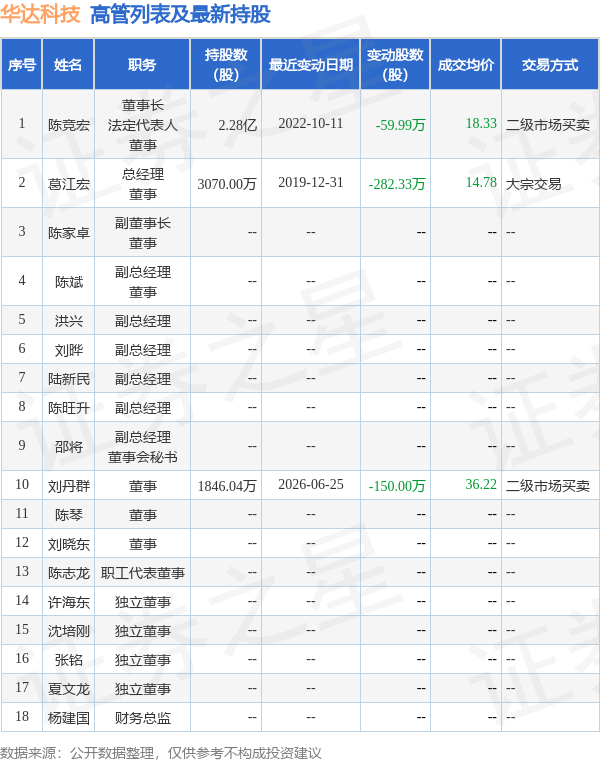600x762 pixels.
Task: Click the name 陈志龙
Action: pos(69,573)
